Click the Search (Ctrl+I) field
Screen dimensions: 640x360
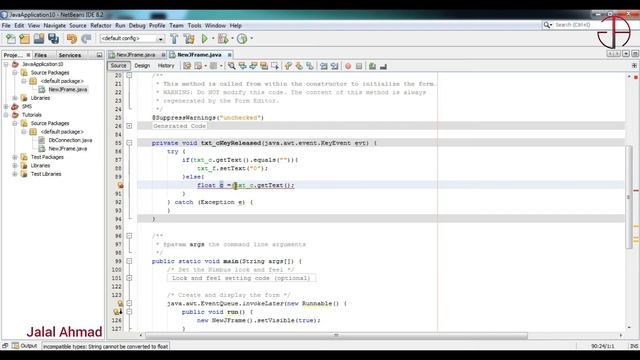point(573,25)
